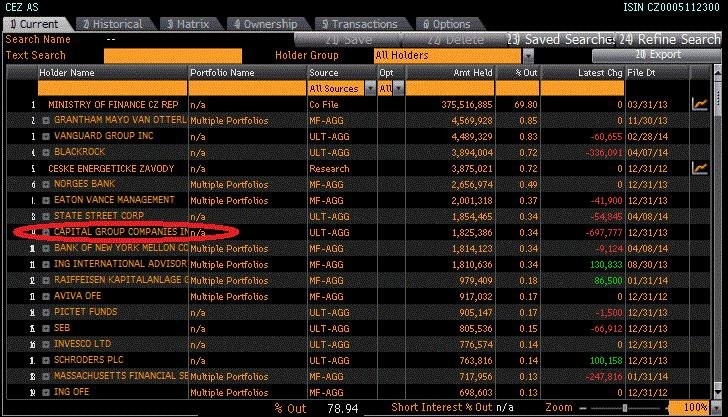728x417 pixels.
Task: Click Refine Search button
Action: pos(669,40)
